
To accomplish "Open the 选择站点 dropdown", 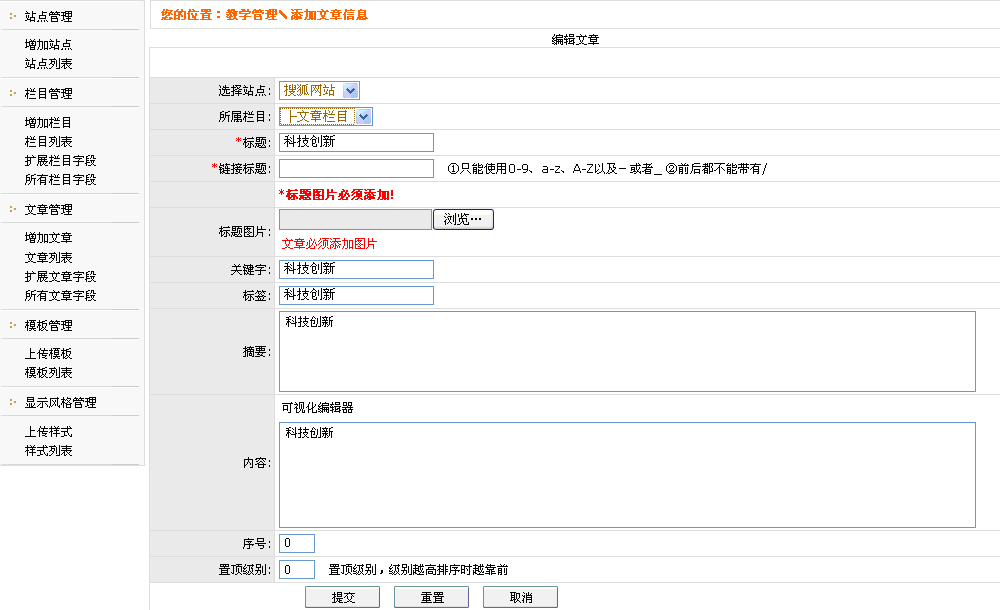I will point(319,90).
